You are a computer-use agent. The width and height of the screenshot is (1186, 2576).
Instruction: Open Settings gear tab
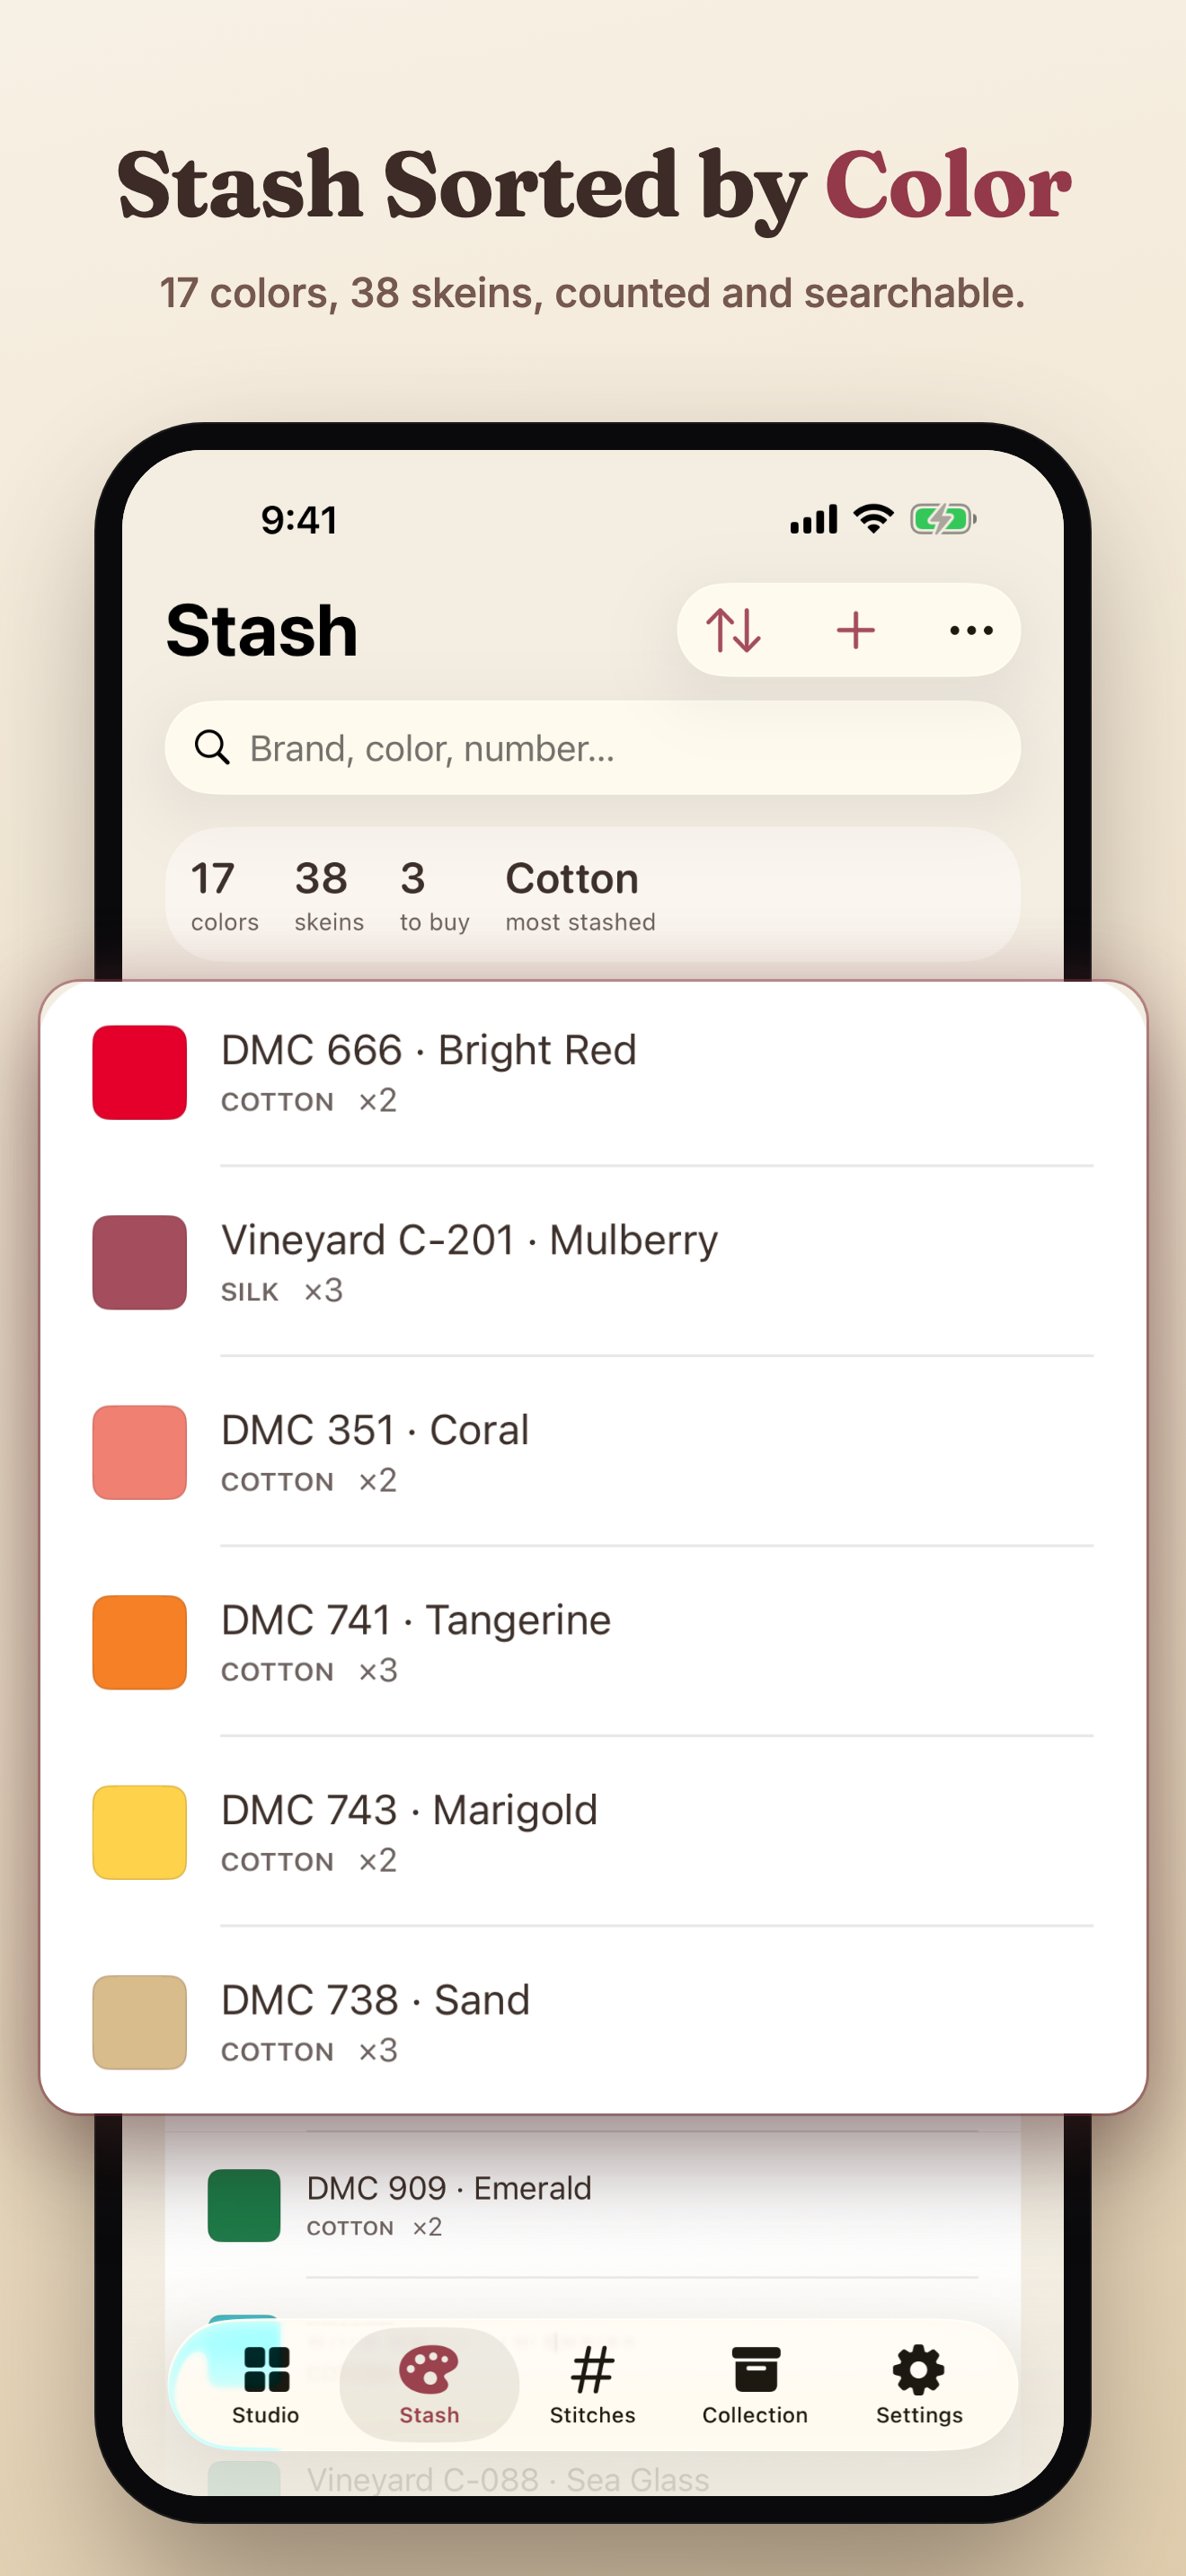tap(919, 2385)
